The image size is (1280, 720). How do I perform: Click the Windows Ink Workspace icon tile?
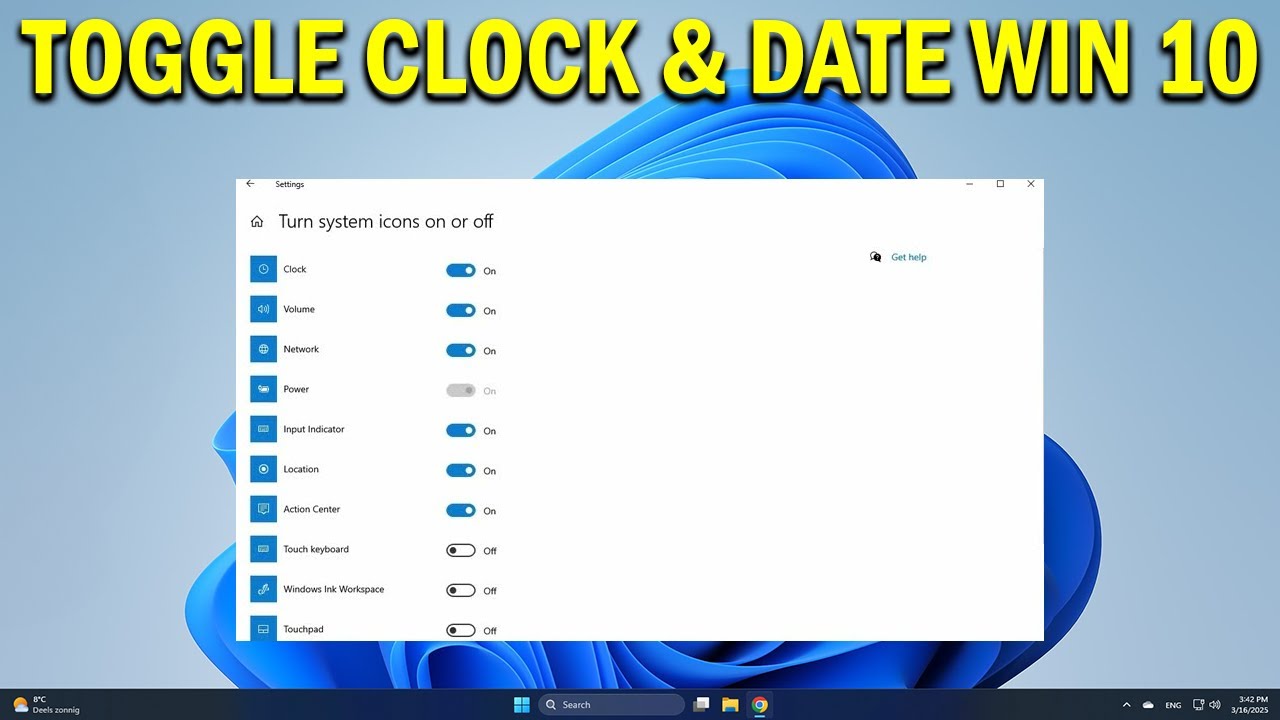[x=263, y=589]
